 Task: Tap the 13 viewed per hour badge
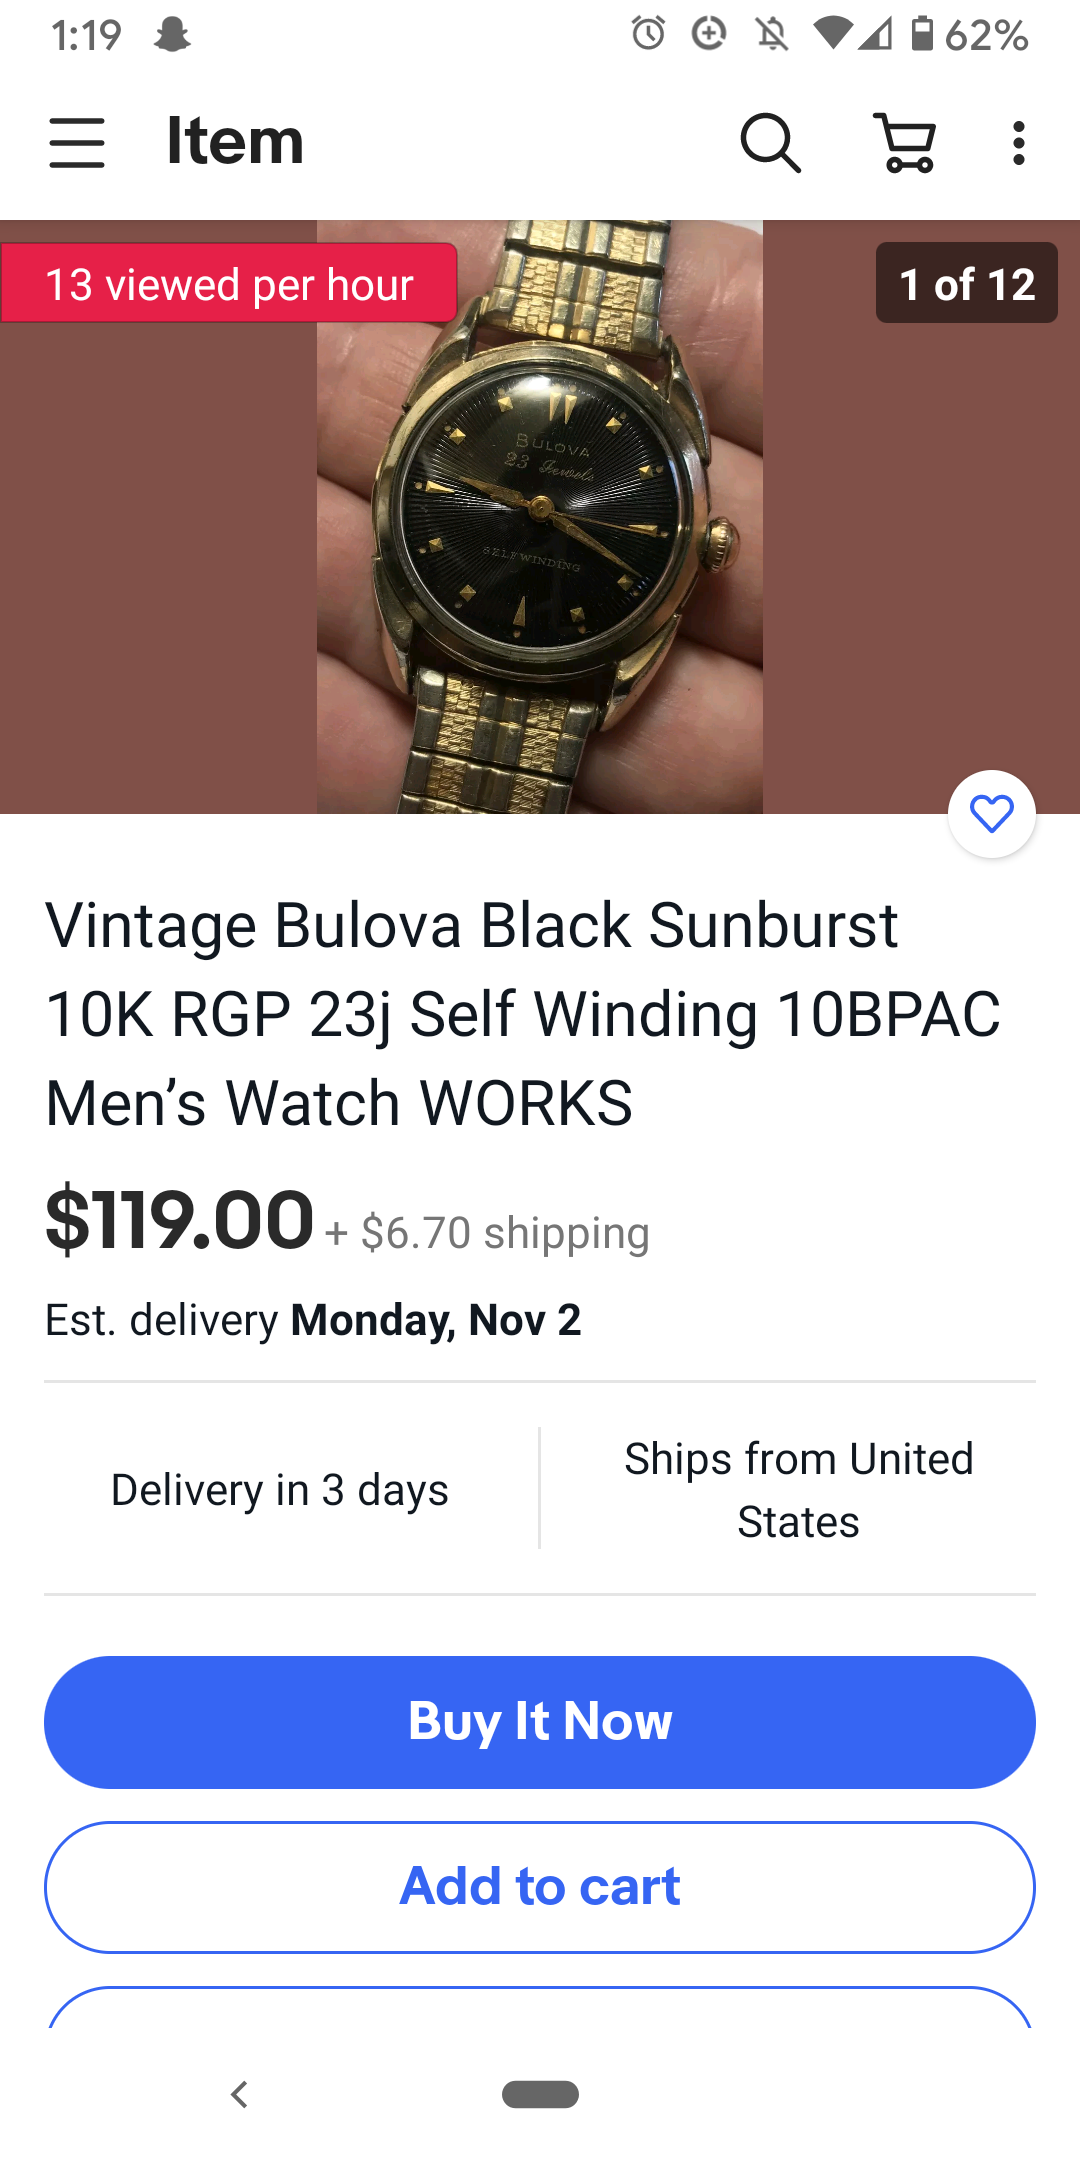(229, 283)
